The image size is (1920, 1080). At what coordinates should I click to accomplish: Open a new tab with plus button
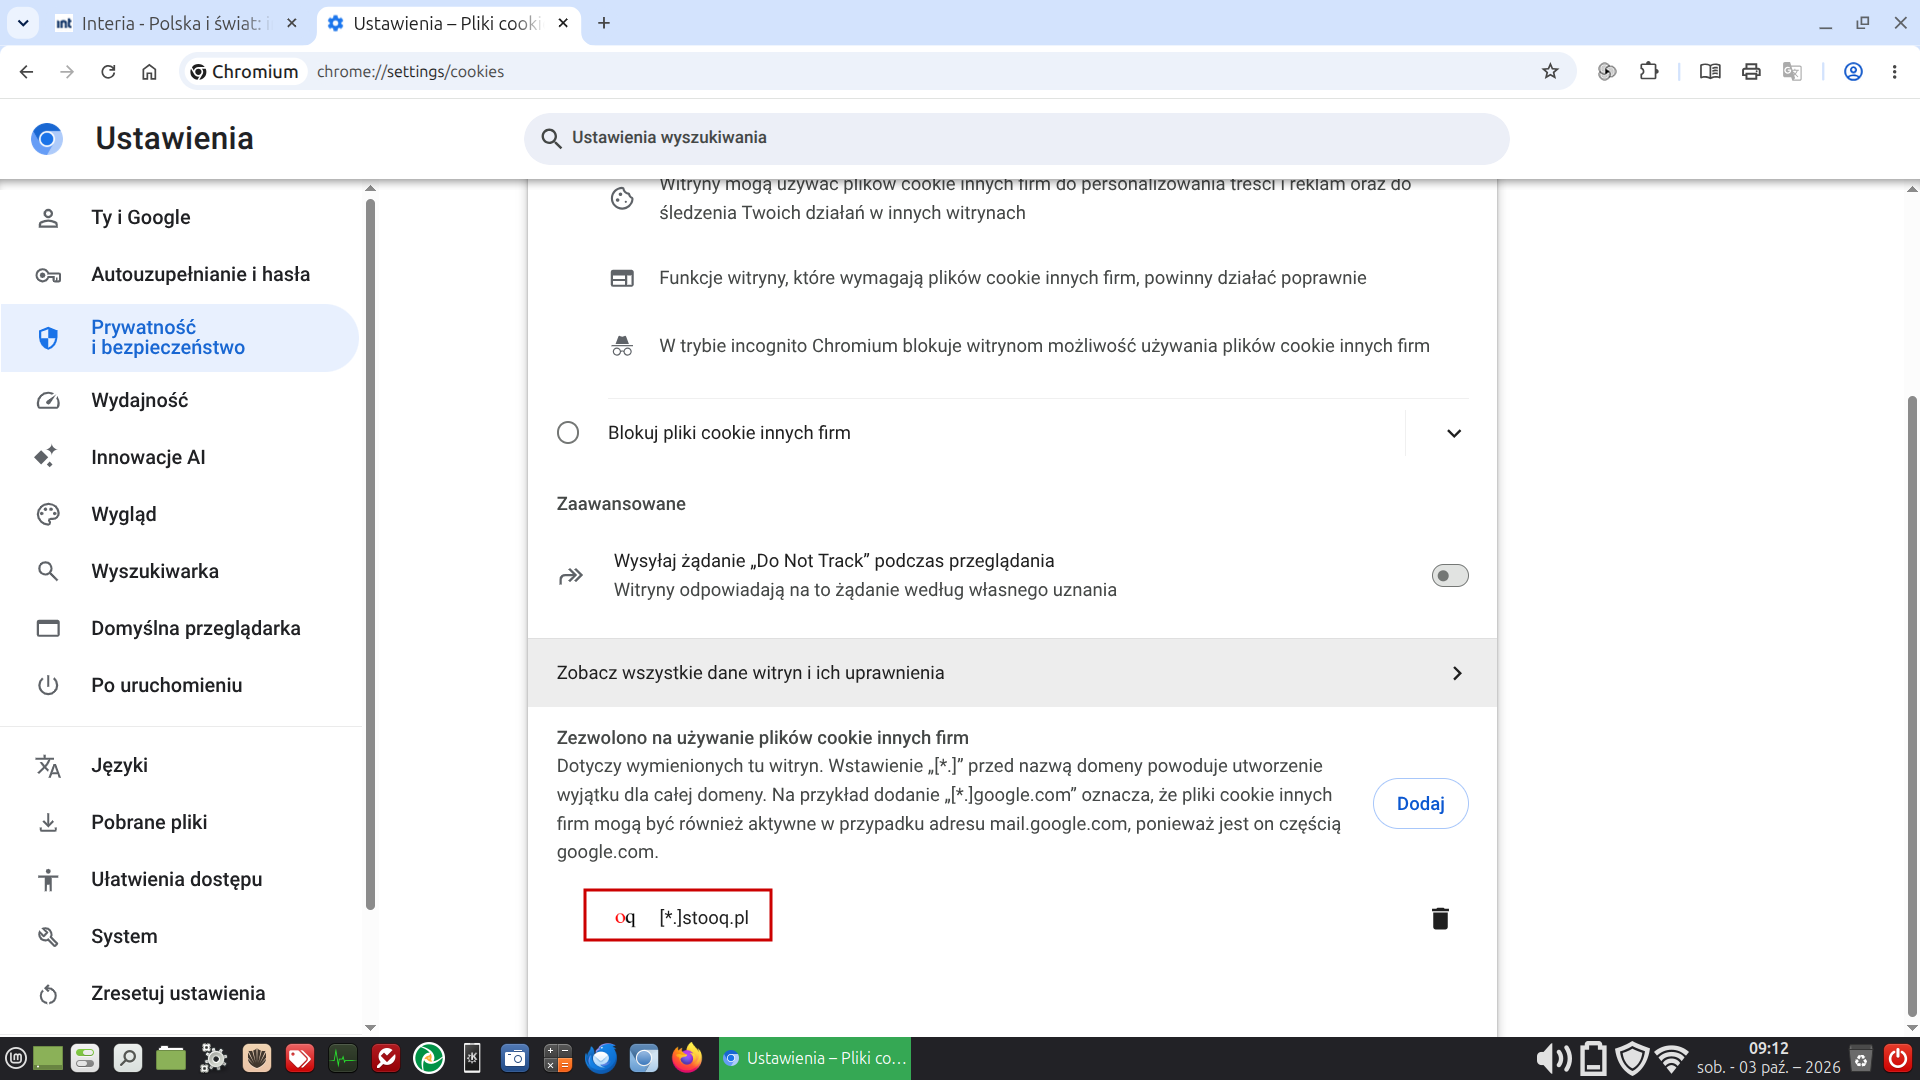pos(604,23)
